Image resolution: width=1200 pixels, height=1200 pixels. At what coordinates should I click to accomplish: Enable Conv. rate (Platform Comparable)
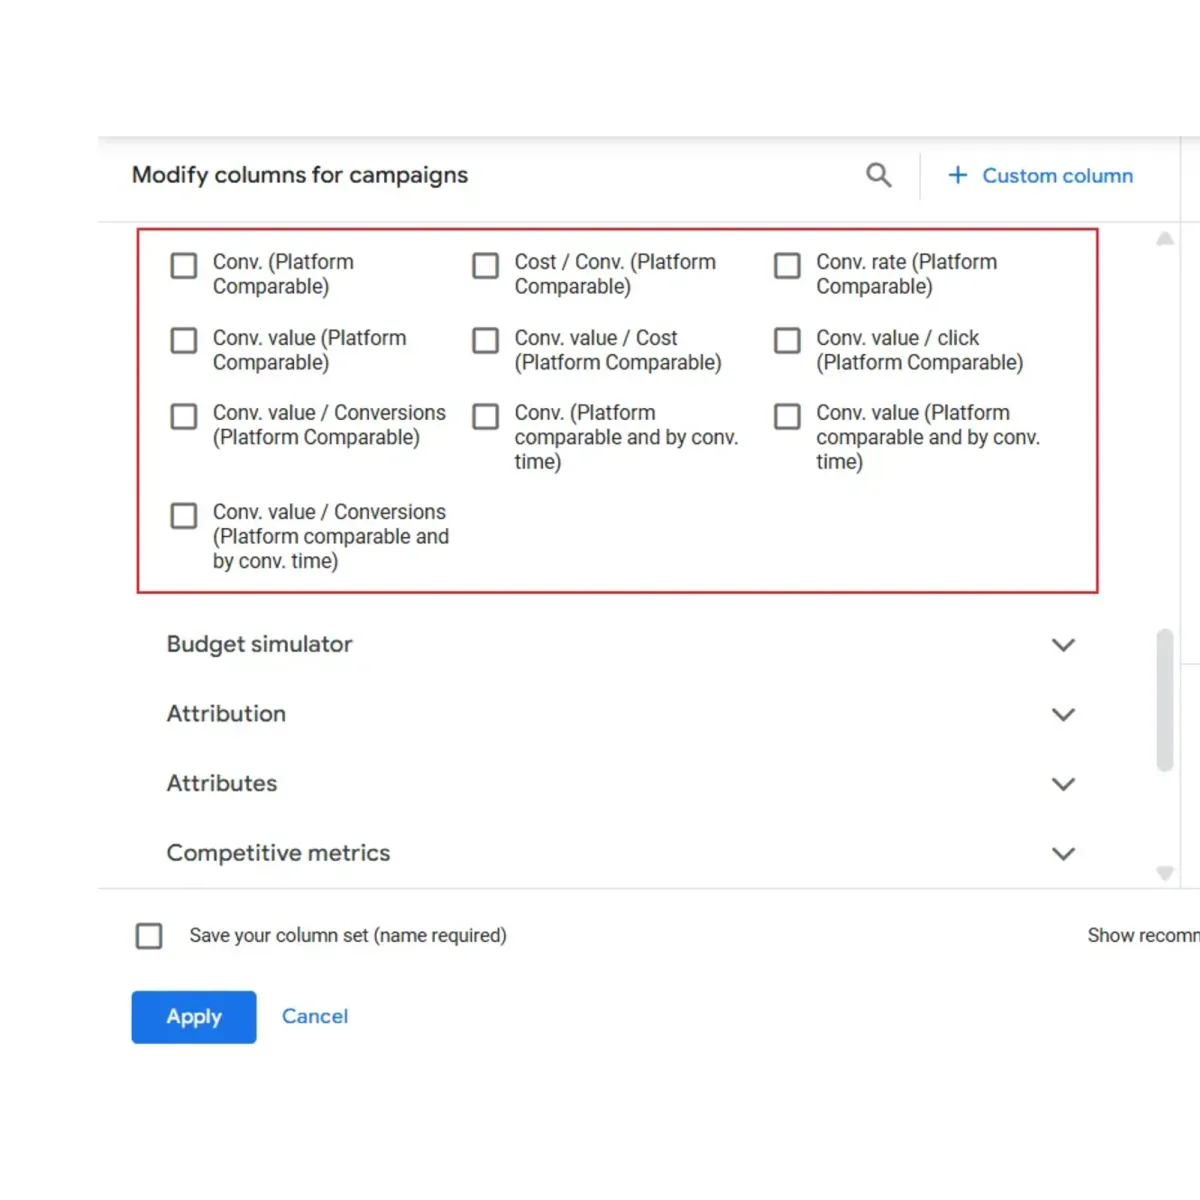(787, 265)
